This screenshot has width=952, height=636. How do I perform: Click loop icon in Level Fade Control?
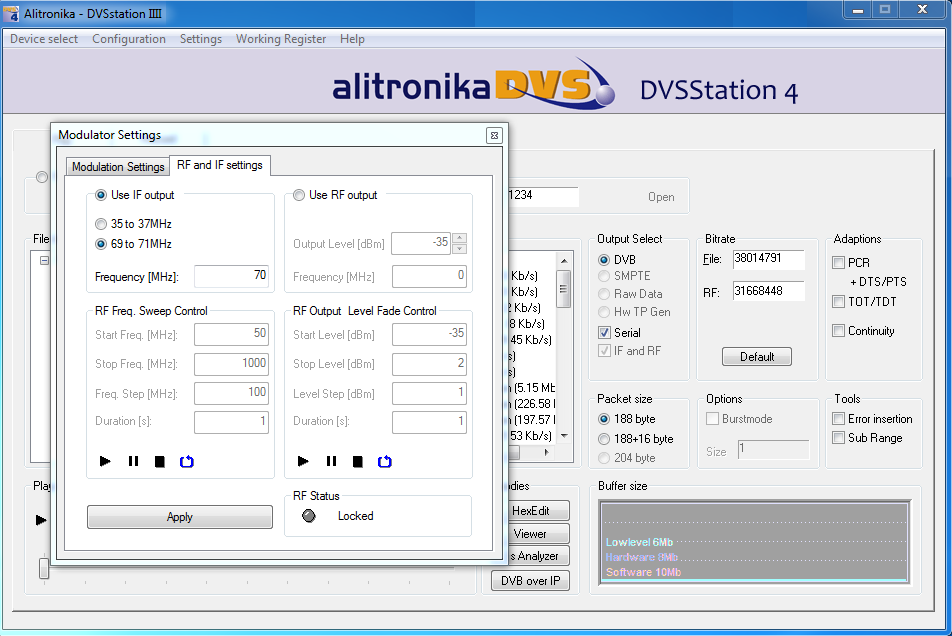(384, 461)
